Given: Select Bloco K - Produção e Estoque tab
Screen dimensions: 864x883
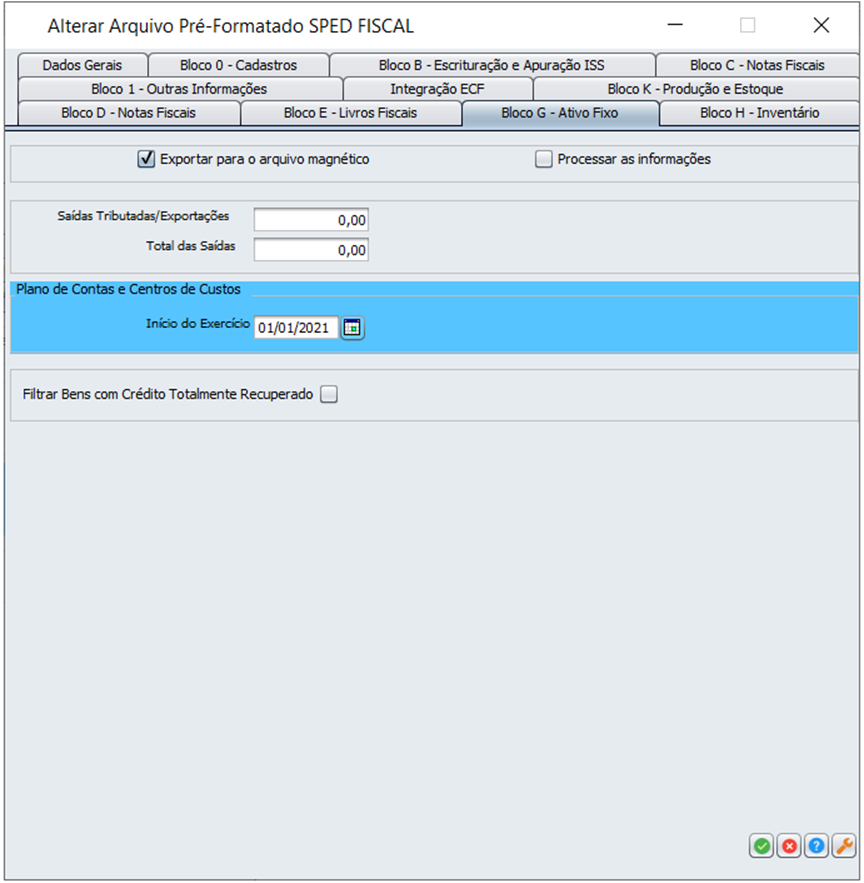Looking at the screenshot, I should point(696,89).
